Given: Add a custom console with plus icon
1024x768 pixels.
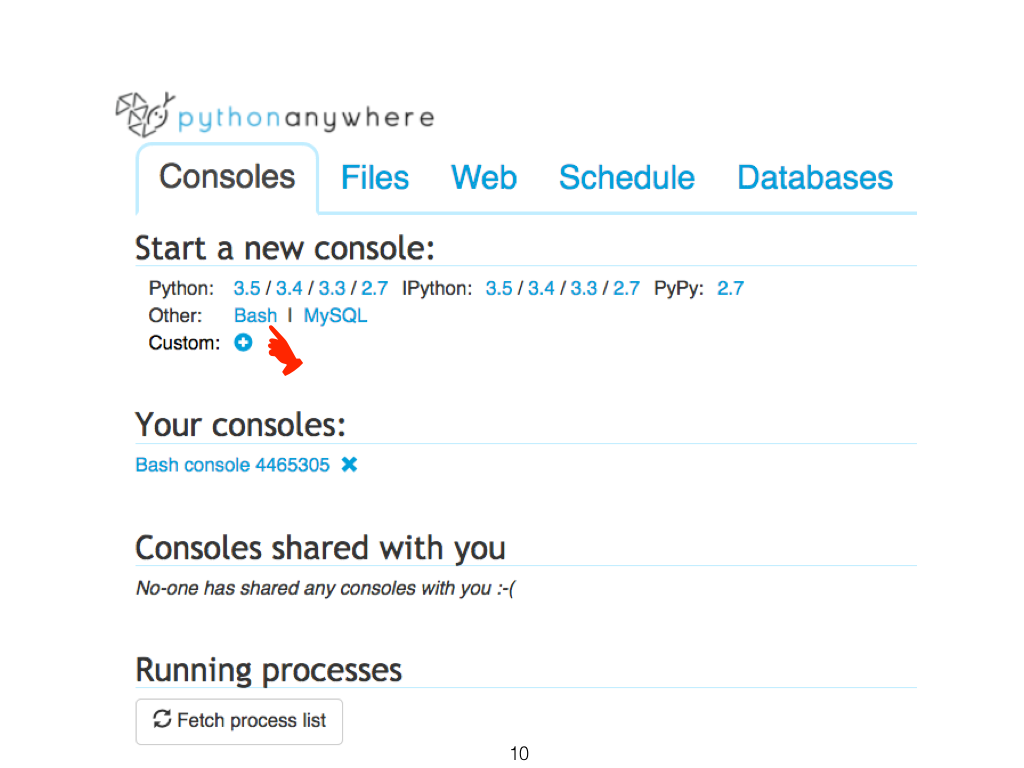Looking at the screenshot, I should tap(243, 342).
